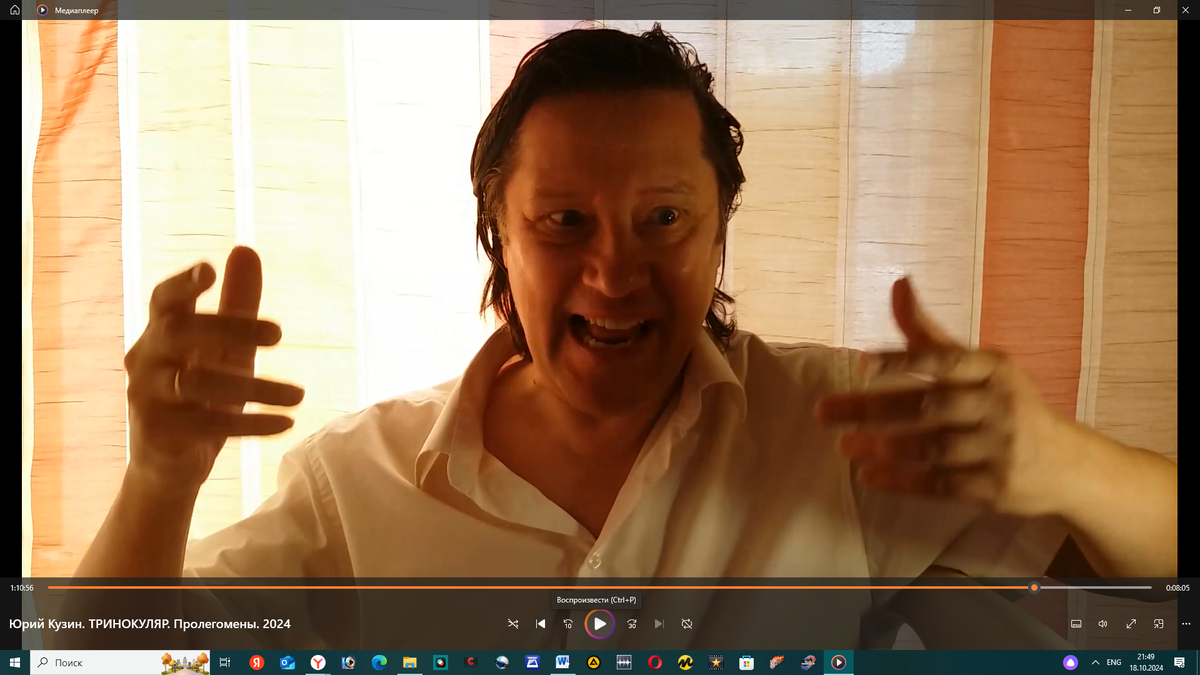The height and width of the screenshot is (675, 1200).
Task: Open film star video app taskbar icon
Action: pos(716,662)
